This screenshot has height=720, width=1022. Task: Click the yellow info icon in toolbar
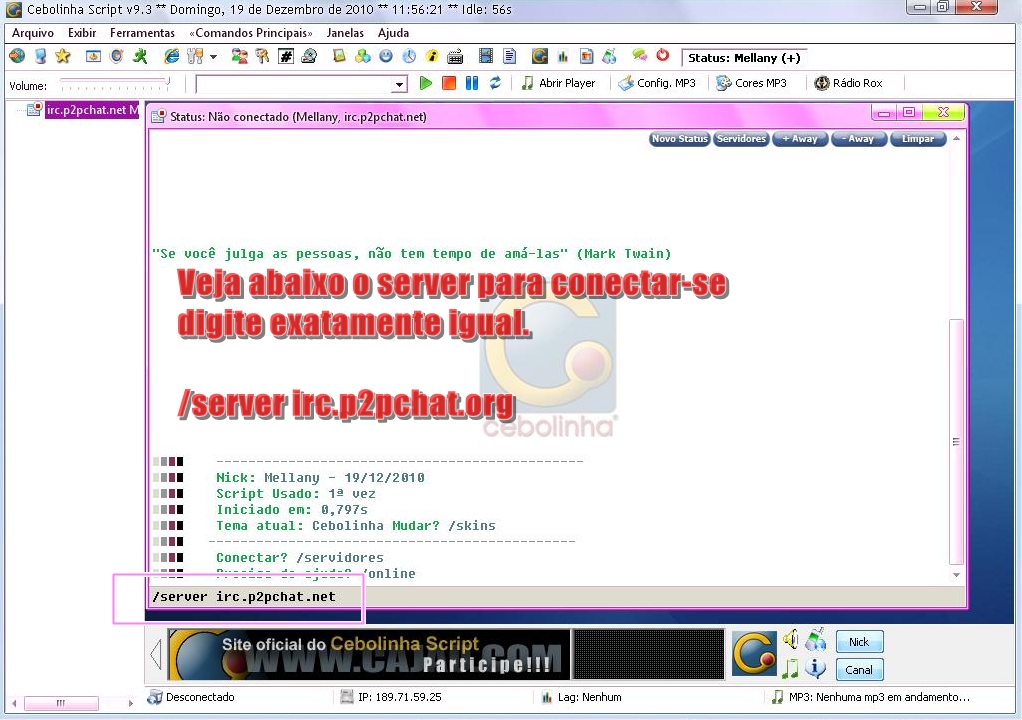(x=431, y=57)
